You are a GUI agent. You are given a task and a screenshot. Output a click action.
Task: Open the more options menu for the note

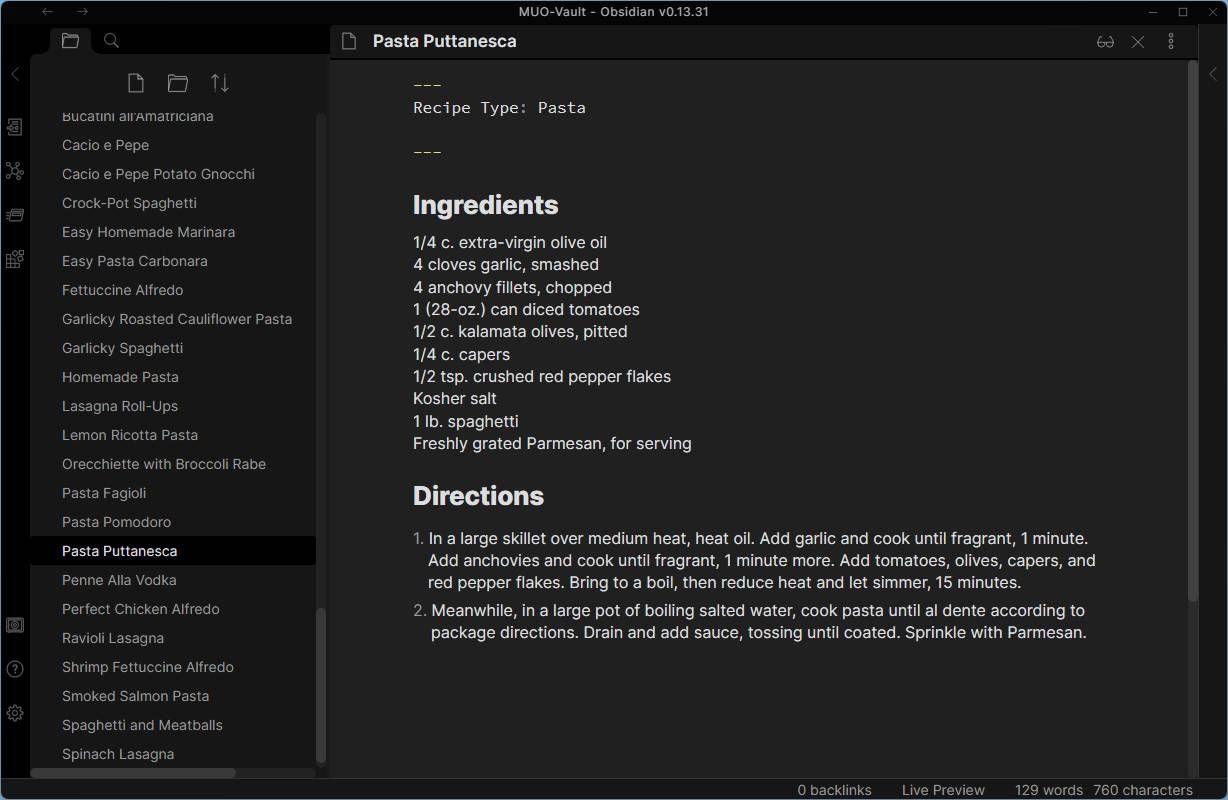pyautogui.click(x=1171, y=42)
